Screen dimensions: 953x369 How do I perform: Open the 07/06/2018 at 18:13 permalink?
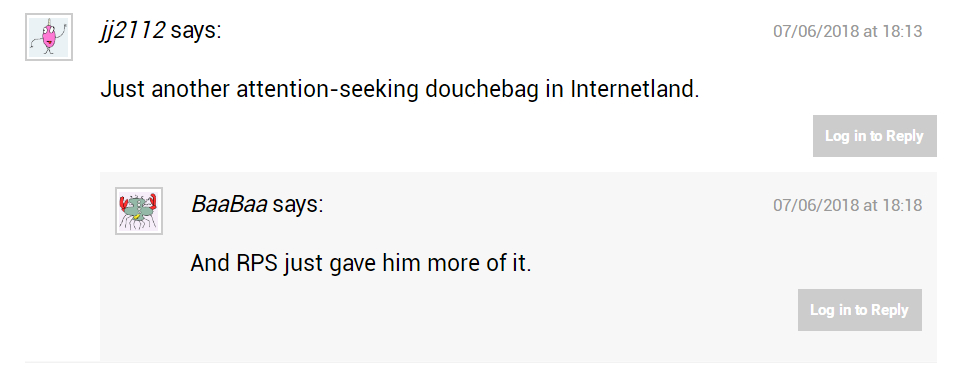point(847,31)
